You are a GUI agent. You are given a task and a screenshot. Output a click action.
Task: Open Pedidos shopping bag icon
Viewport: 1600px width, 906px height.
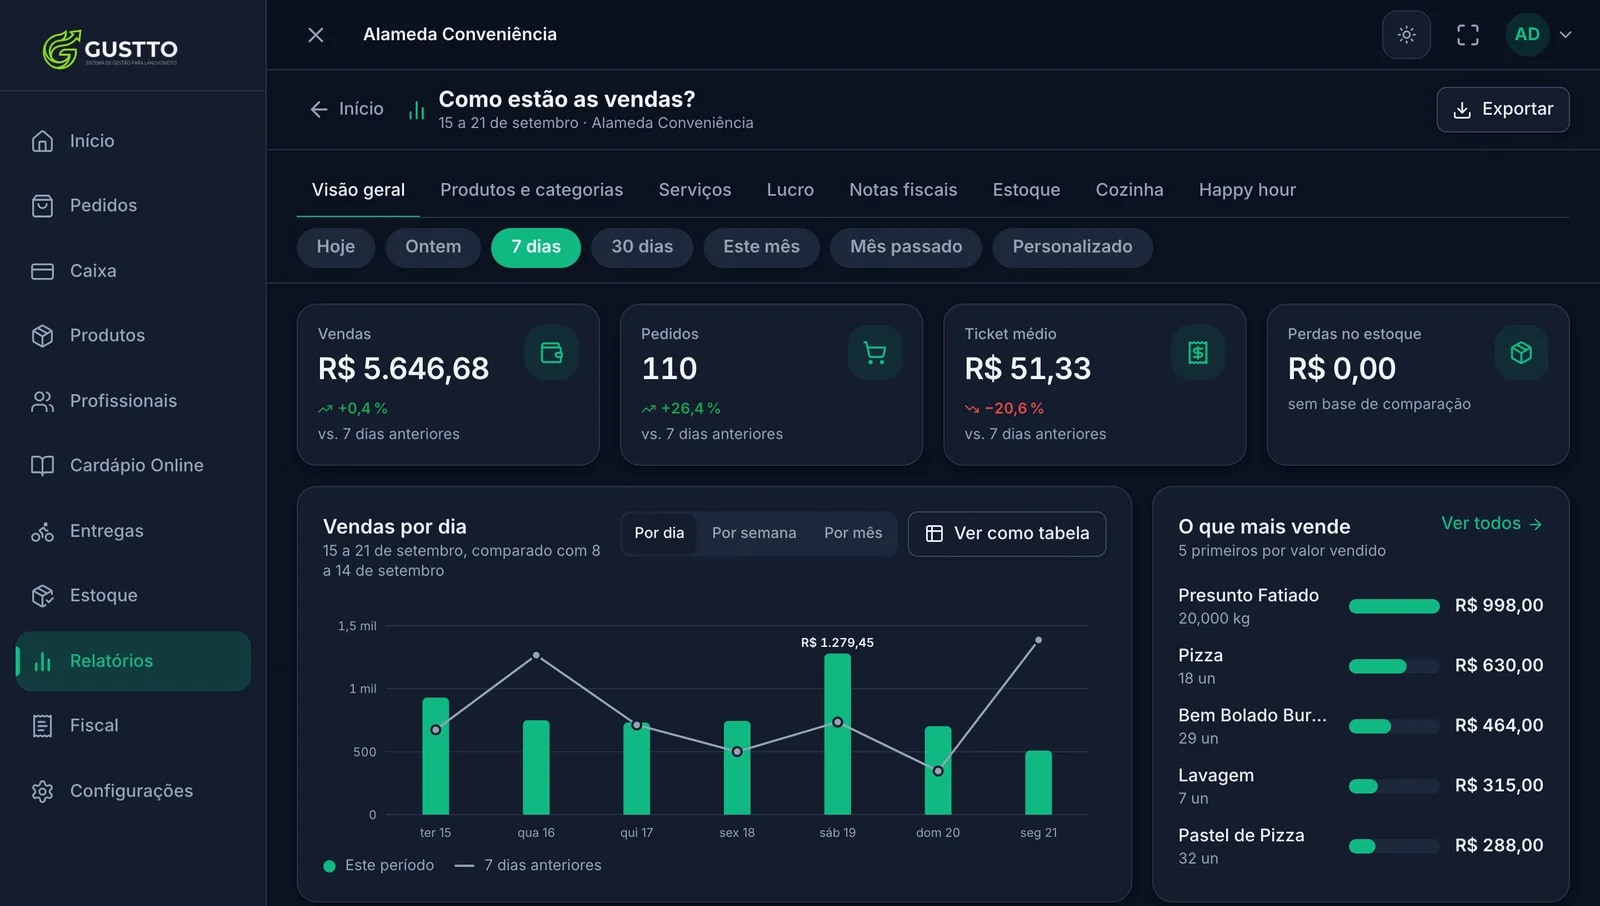point(42,206)
